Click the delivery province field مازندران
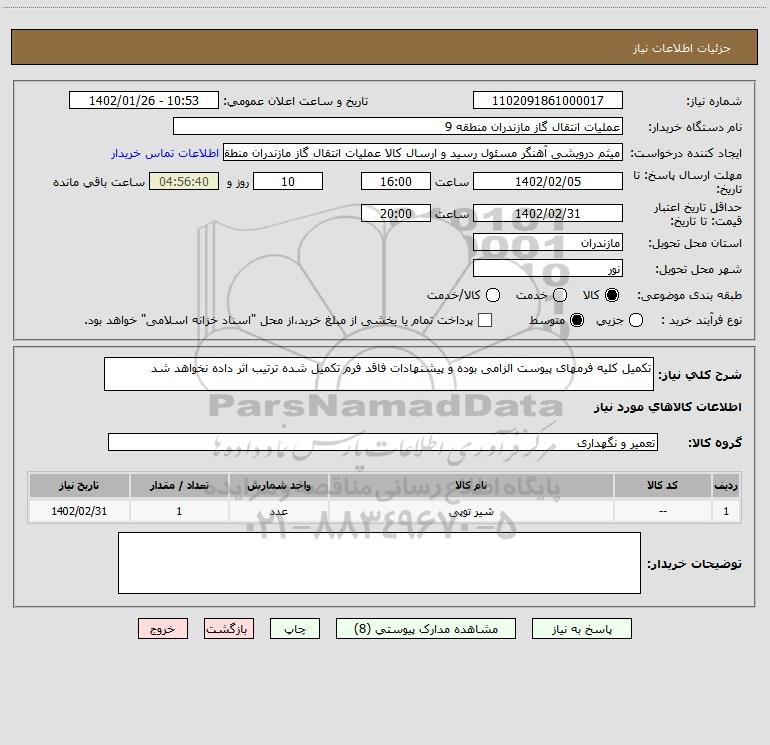The width and height of the screenshot is (770, 745). 548,242
